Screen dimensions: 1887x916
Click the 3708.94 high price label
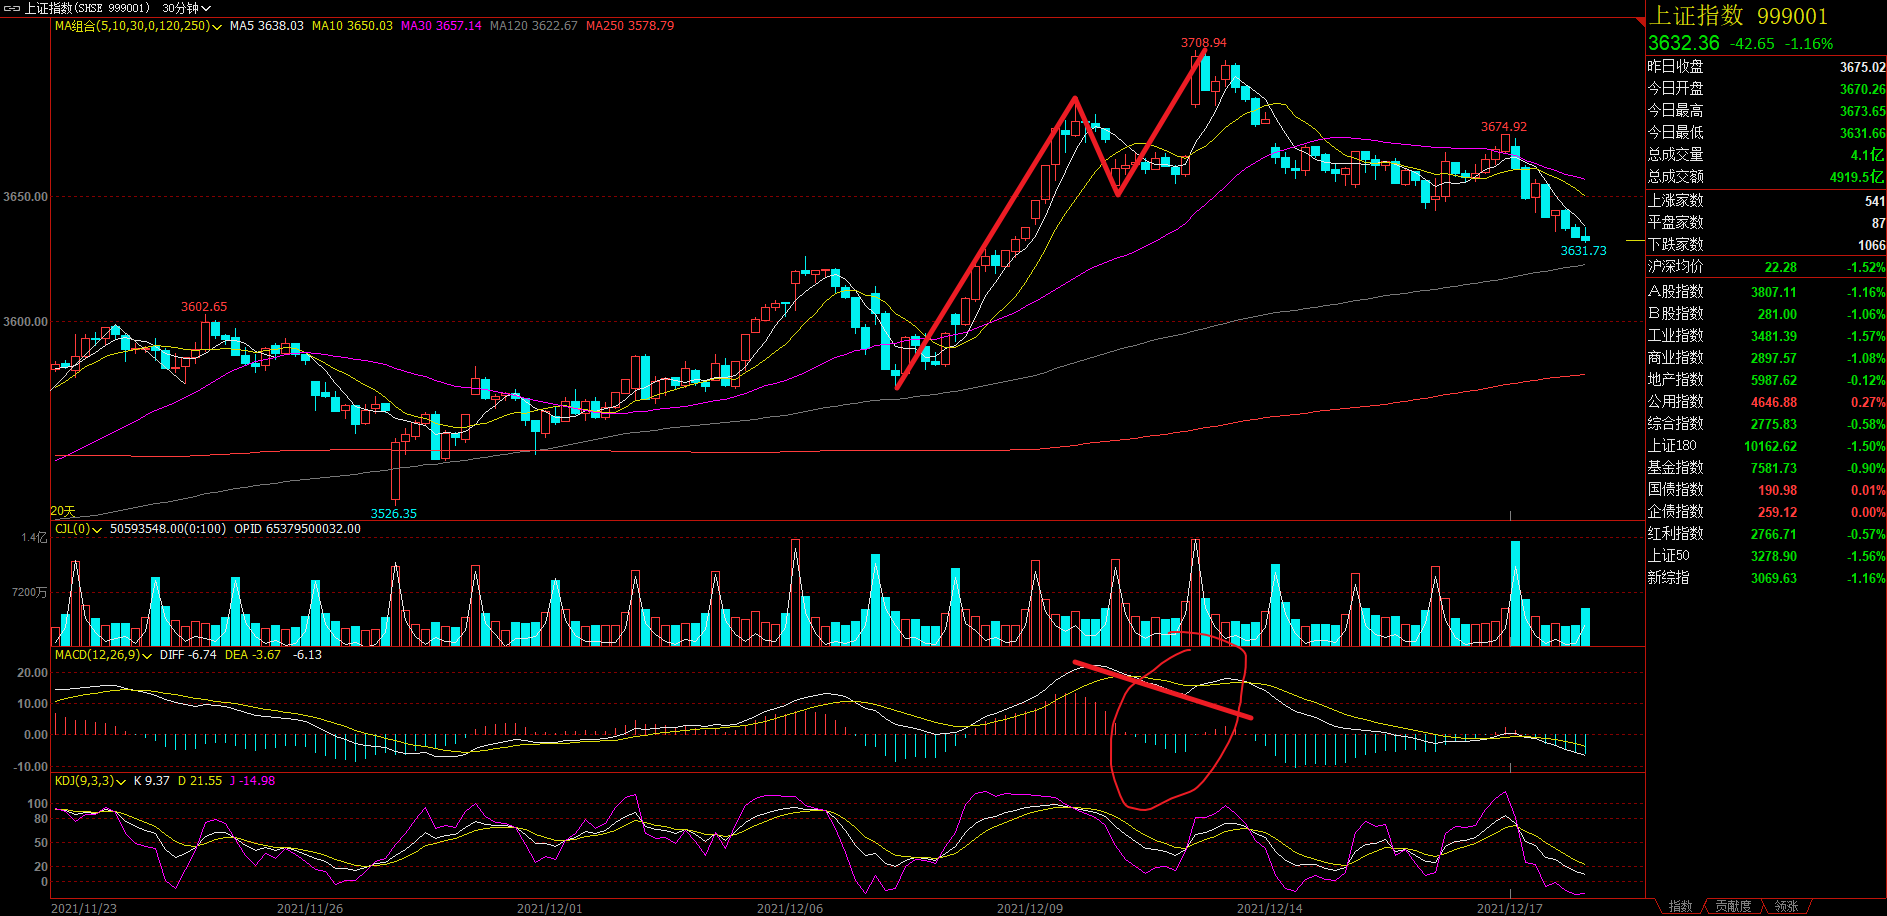point(1203,43)
